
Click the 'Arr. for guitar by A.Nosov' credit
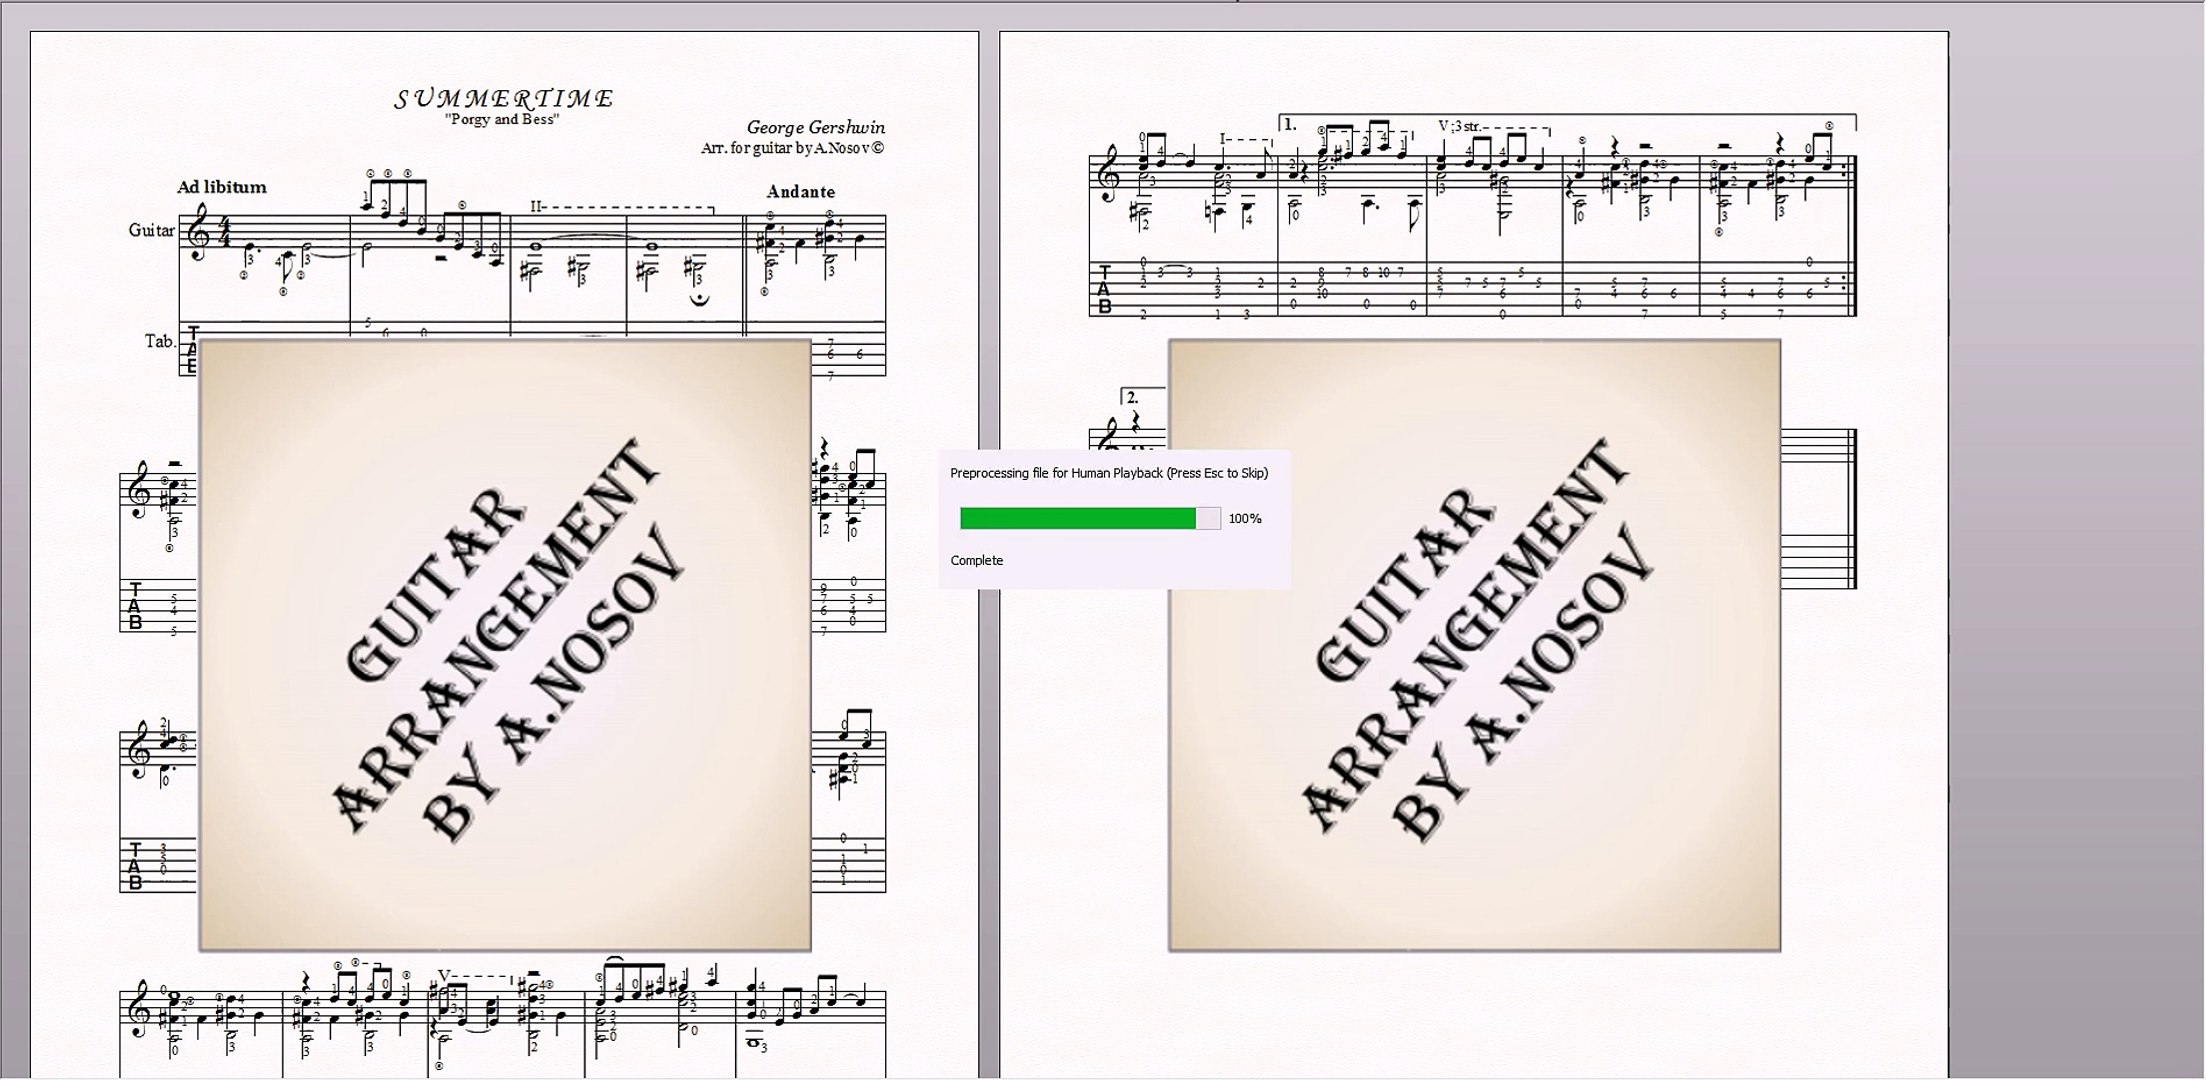pos(792,148)
